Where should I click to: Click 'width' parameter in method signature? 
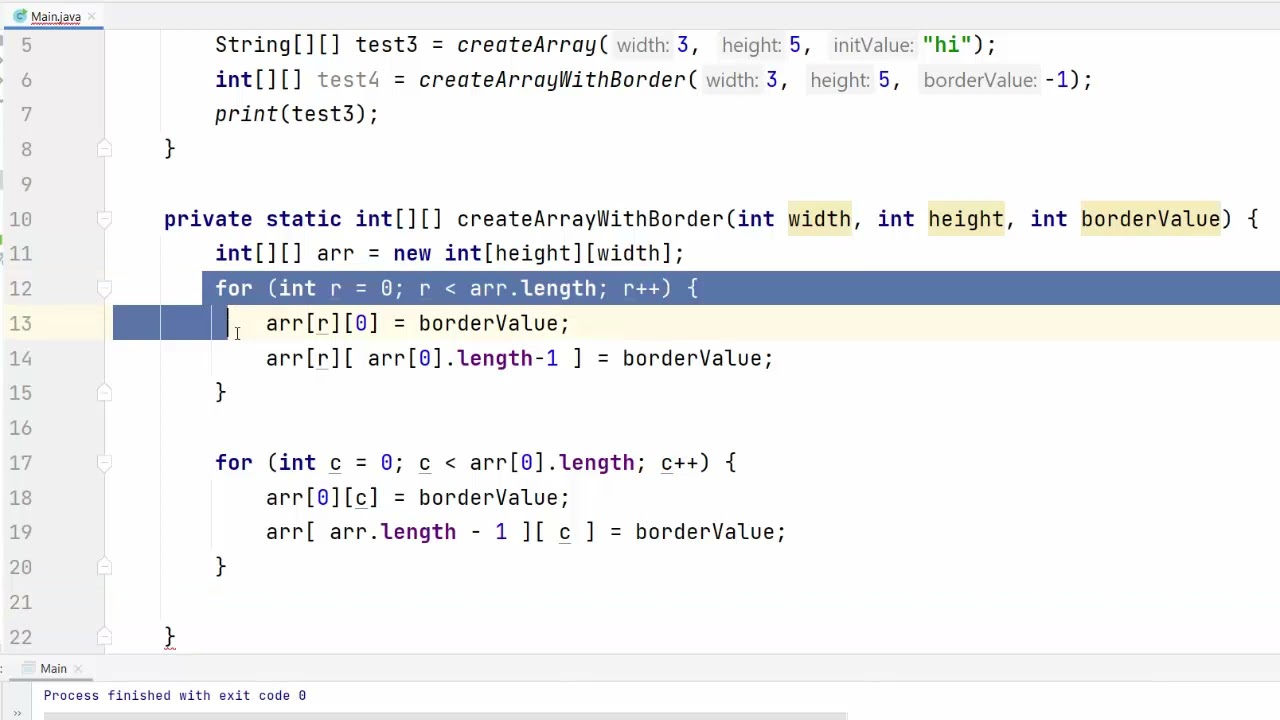(x=819, y=219)
